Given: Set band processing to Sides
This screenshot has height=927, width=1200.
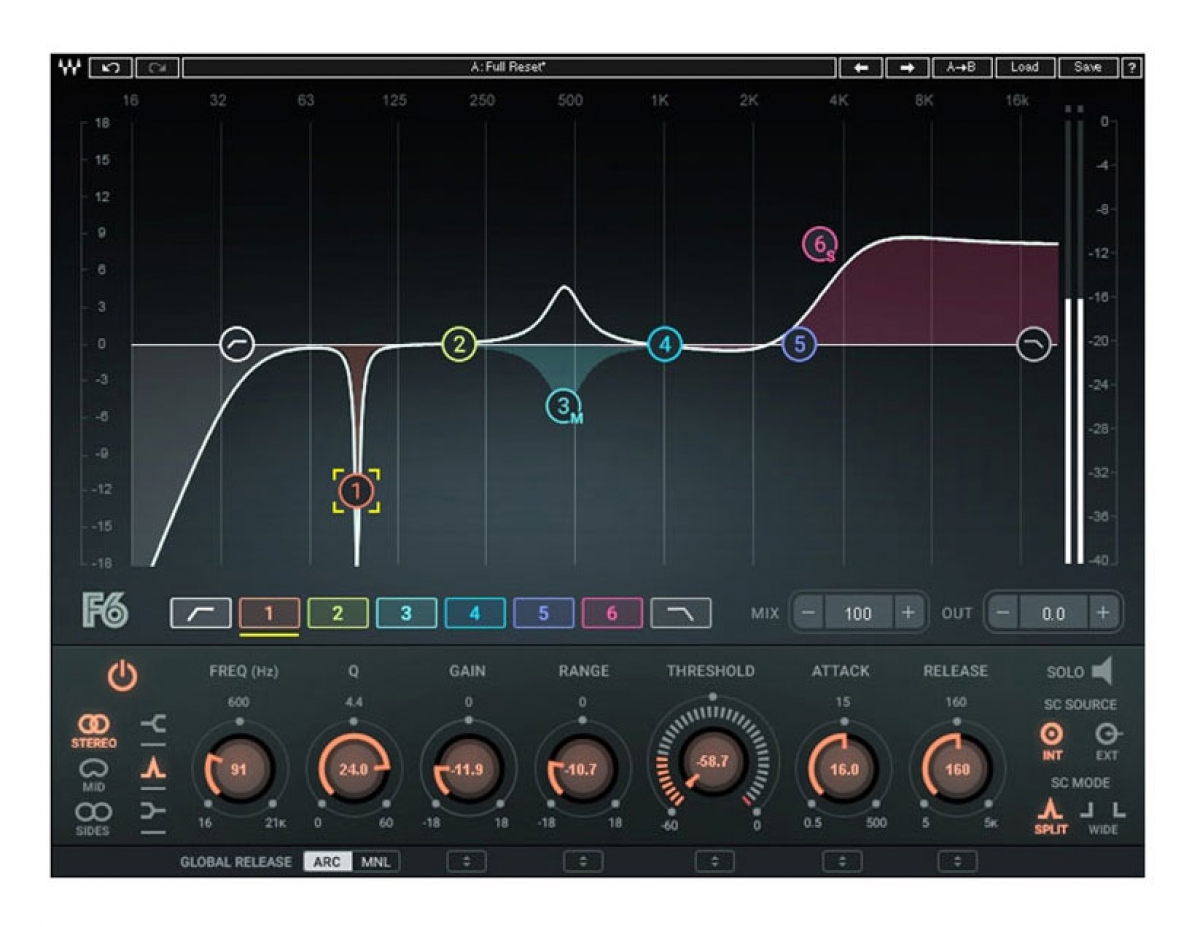Looking at the screenshot, I should [x=93, y=818].
